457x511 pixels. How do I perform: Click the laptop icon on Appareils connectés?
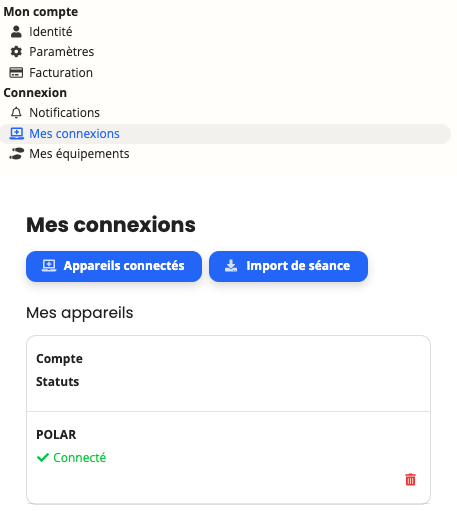[x=49, y=266]
